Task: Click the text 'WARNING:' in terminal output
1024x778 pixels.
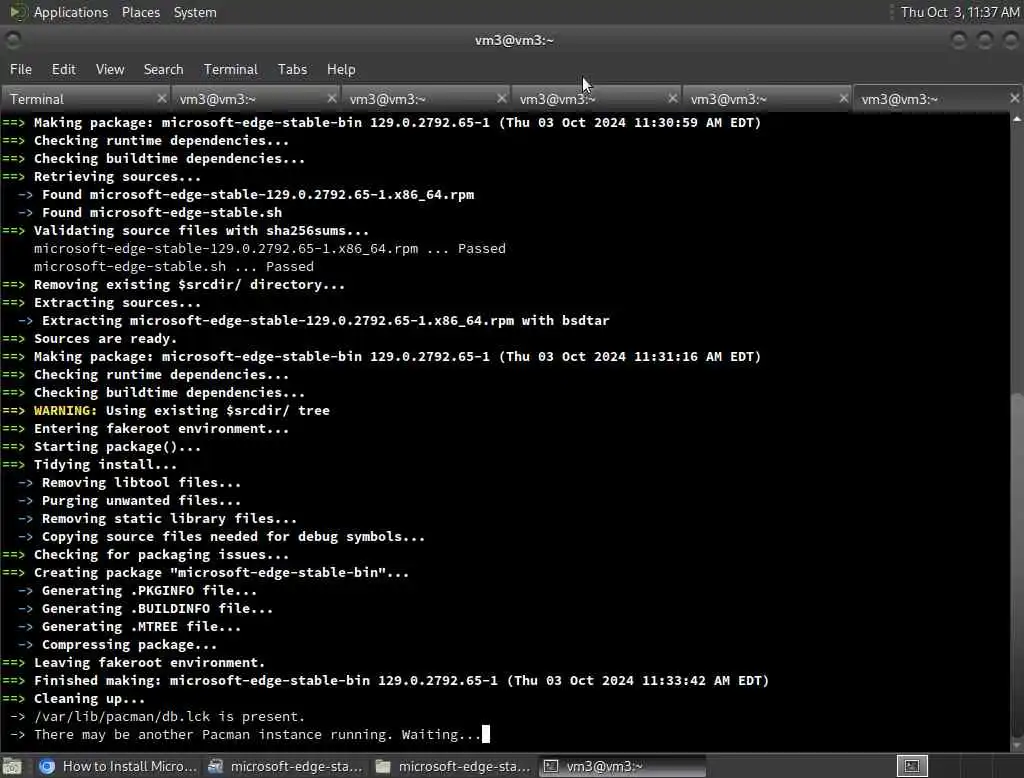Action: [65, 410]
